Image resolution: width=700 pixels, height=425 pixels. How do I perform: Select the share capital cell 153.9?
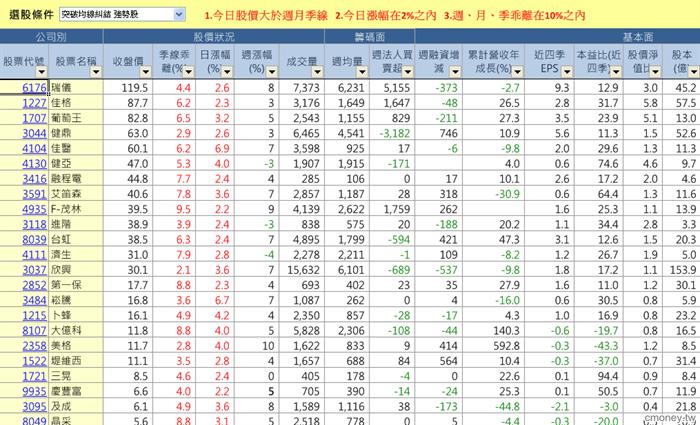[681, 270]
